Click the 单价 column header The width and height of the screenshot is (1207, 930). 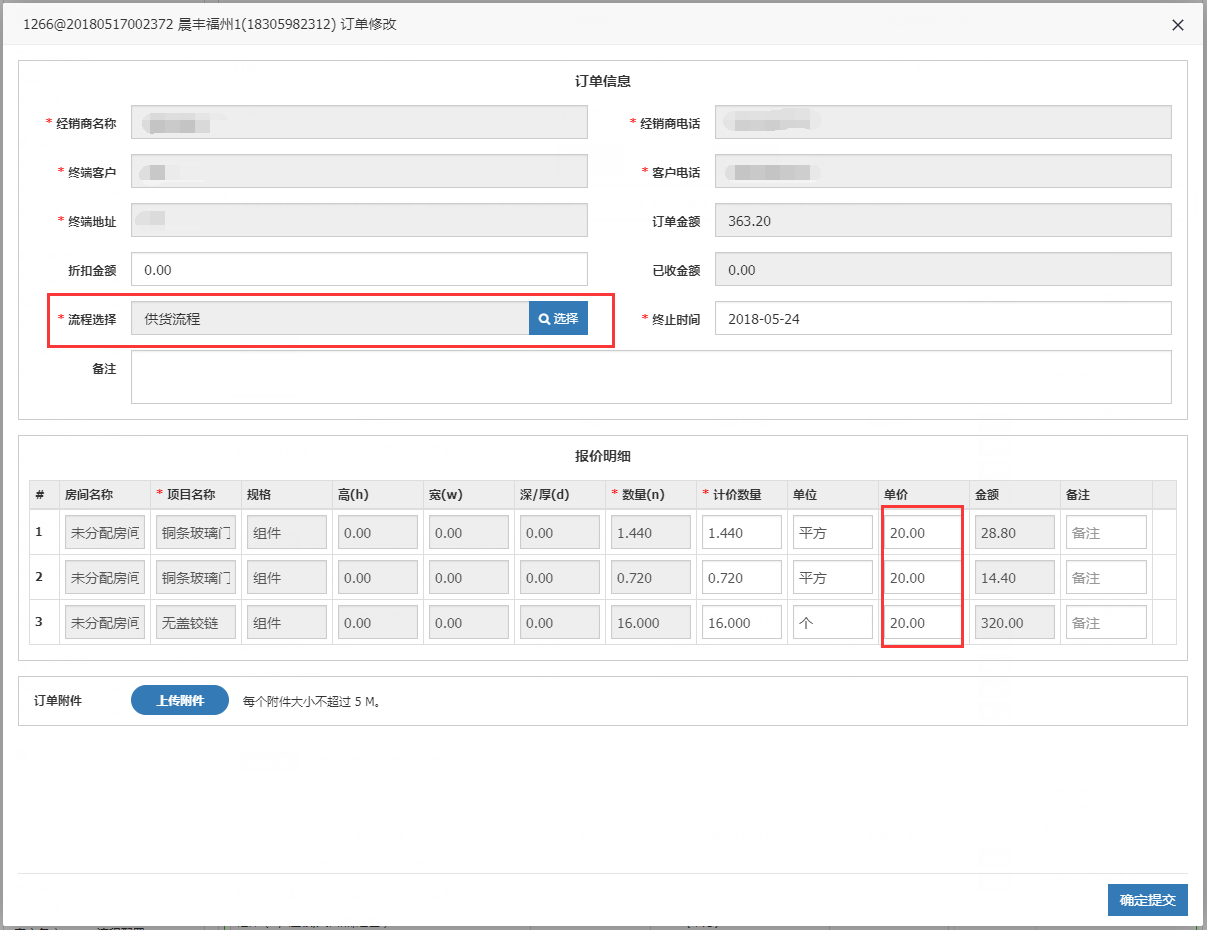click(x=898, y=494)
